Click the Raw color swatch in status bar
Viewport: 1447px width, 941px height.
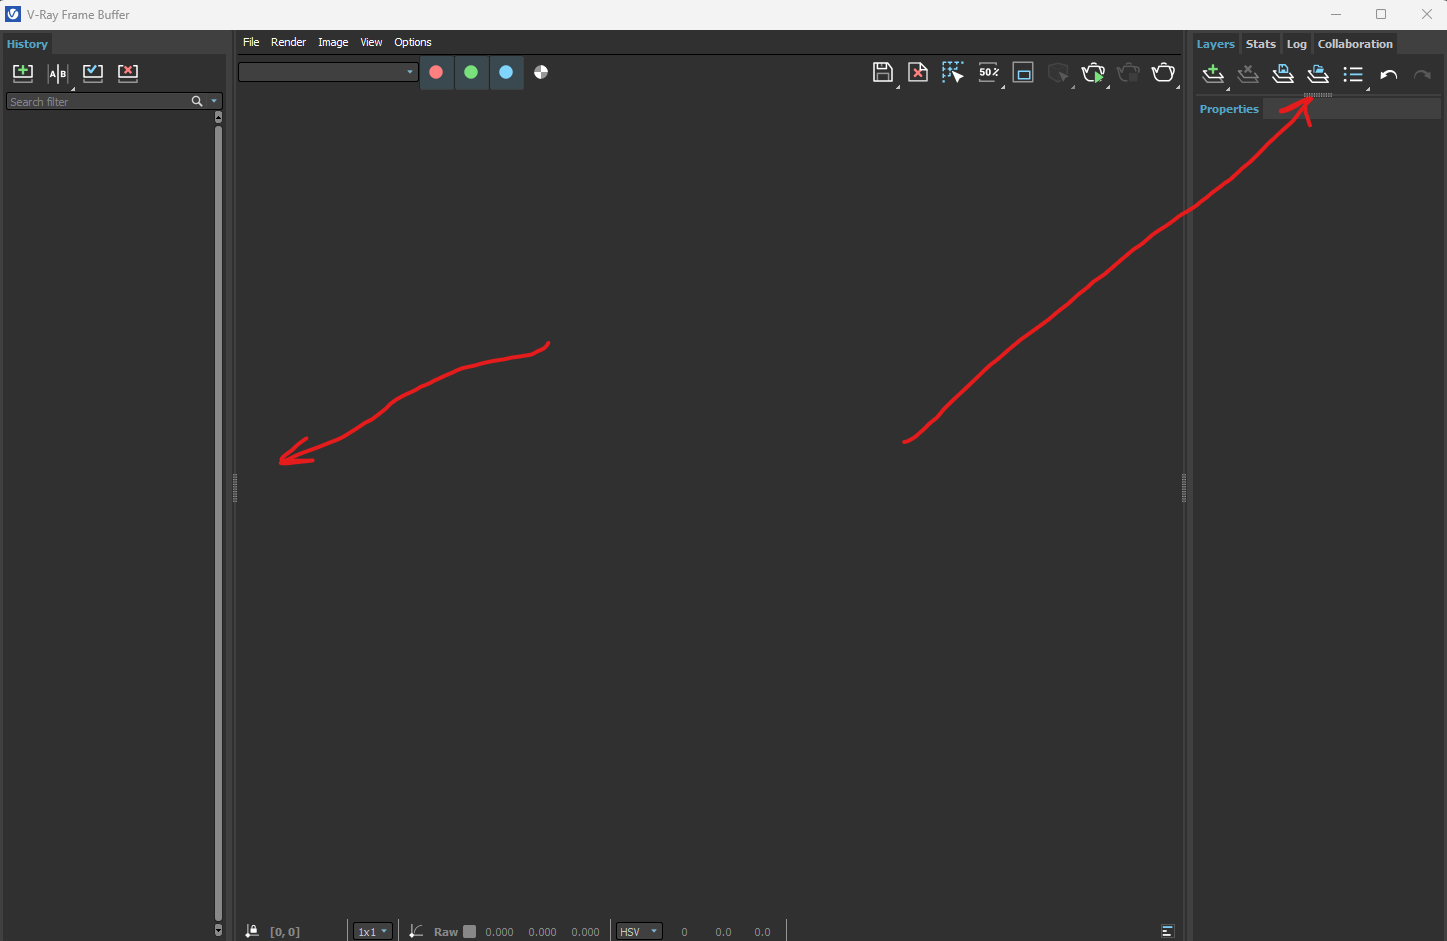(469, 931)
